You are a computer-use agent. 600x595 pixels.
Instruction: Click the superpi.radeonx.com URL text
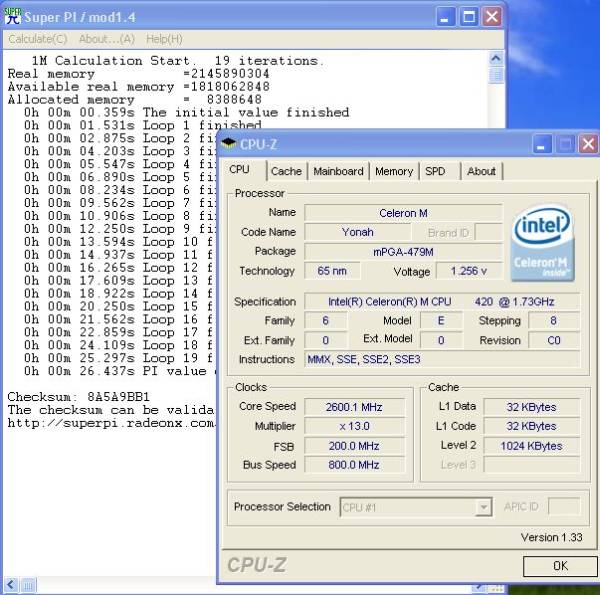(111, 423)
